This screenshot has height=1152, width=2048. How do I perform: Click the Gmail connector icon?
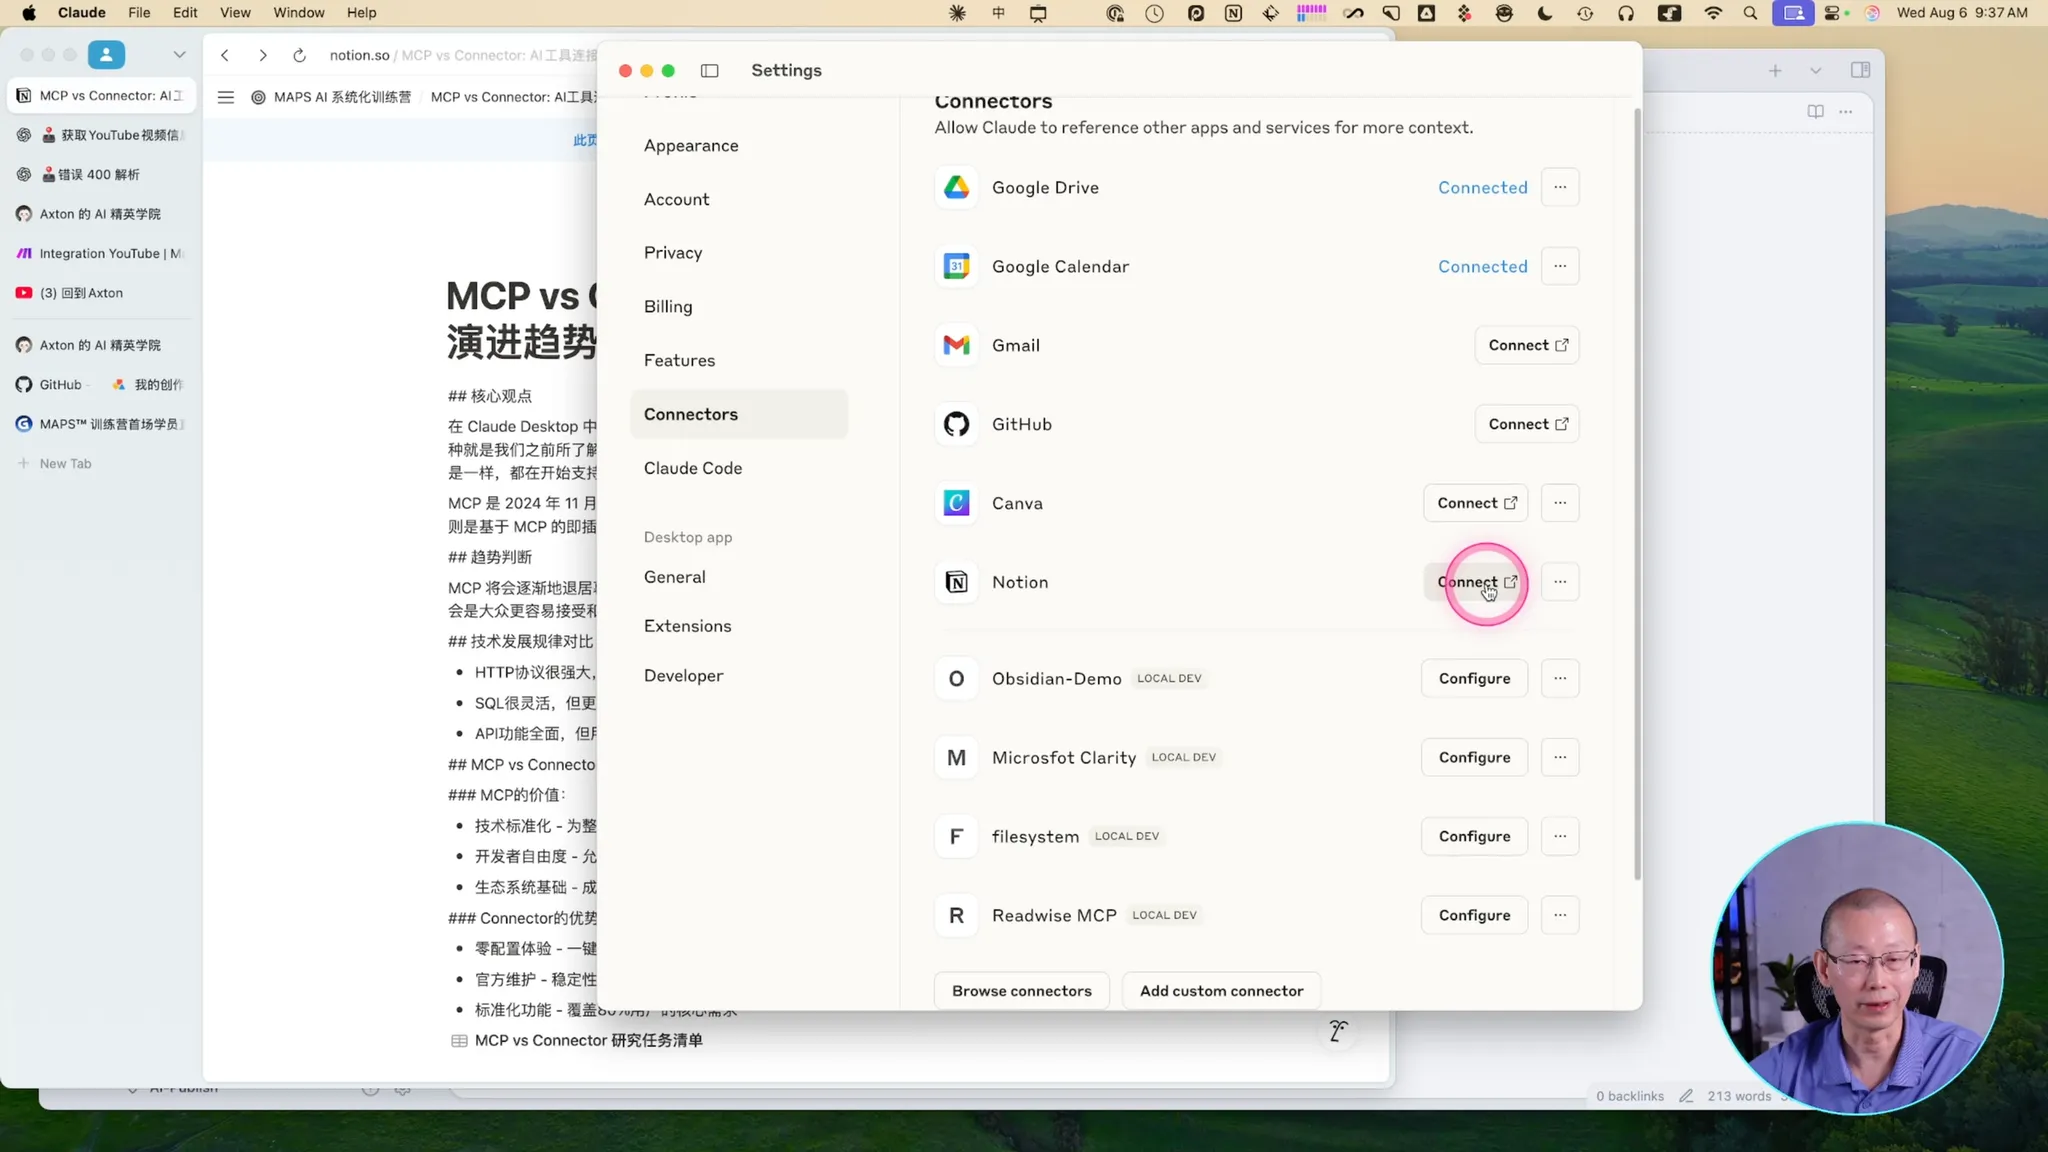click(956, 345)
